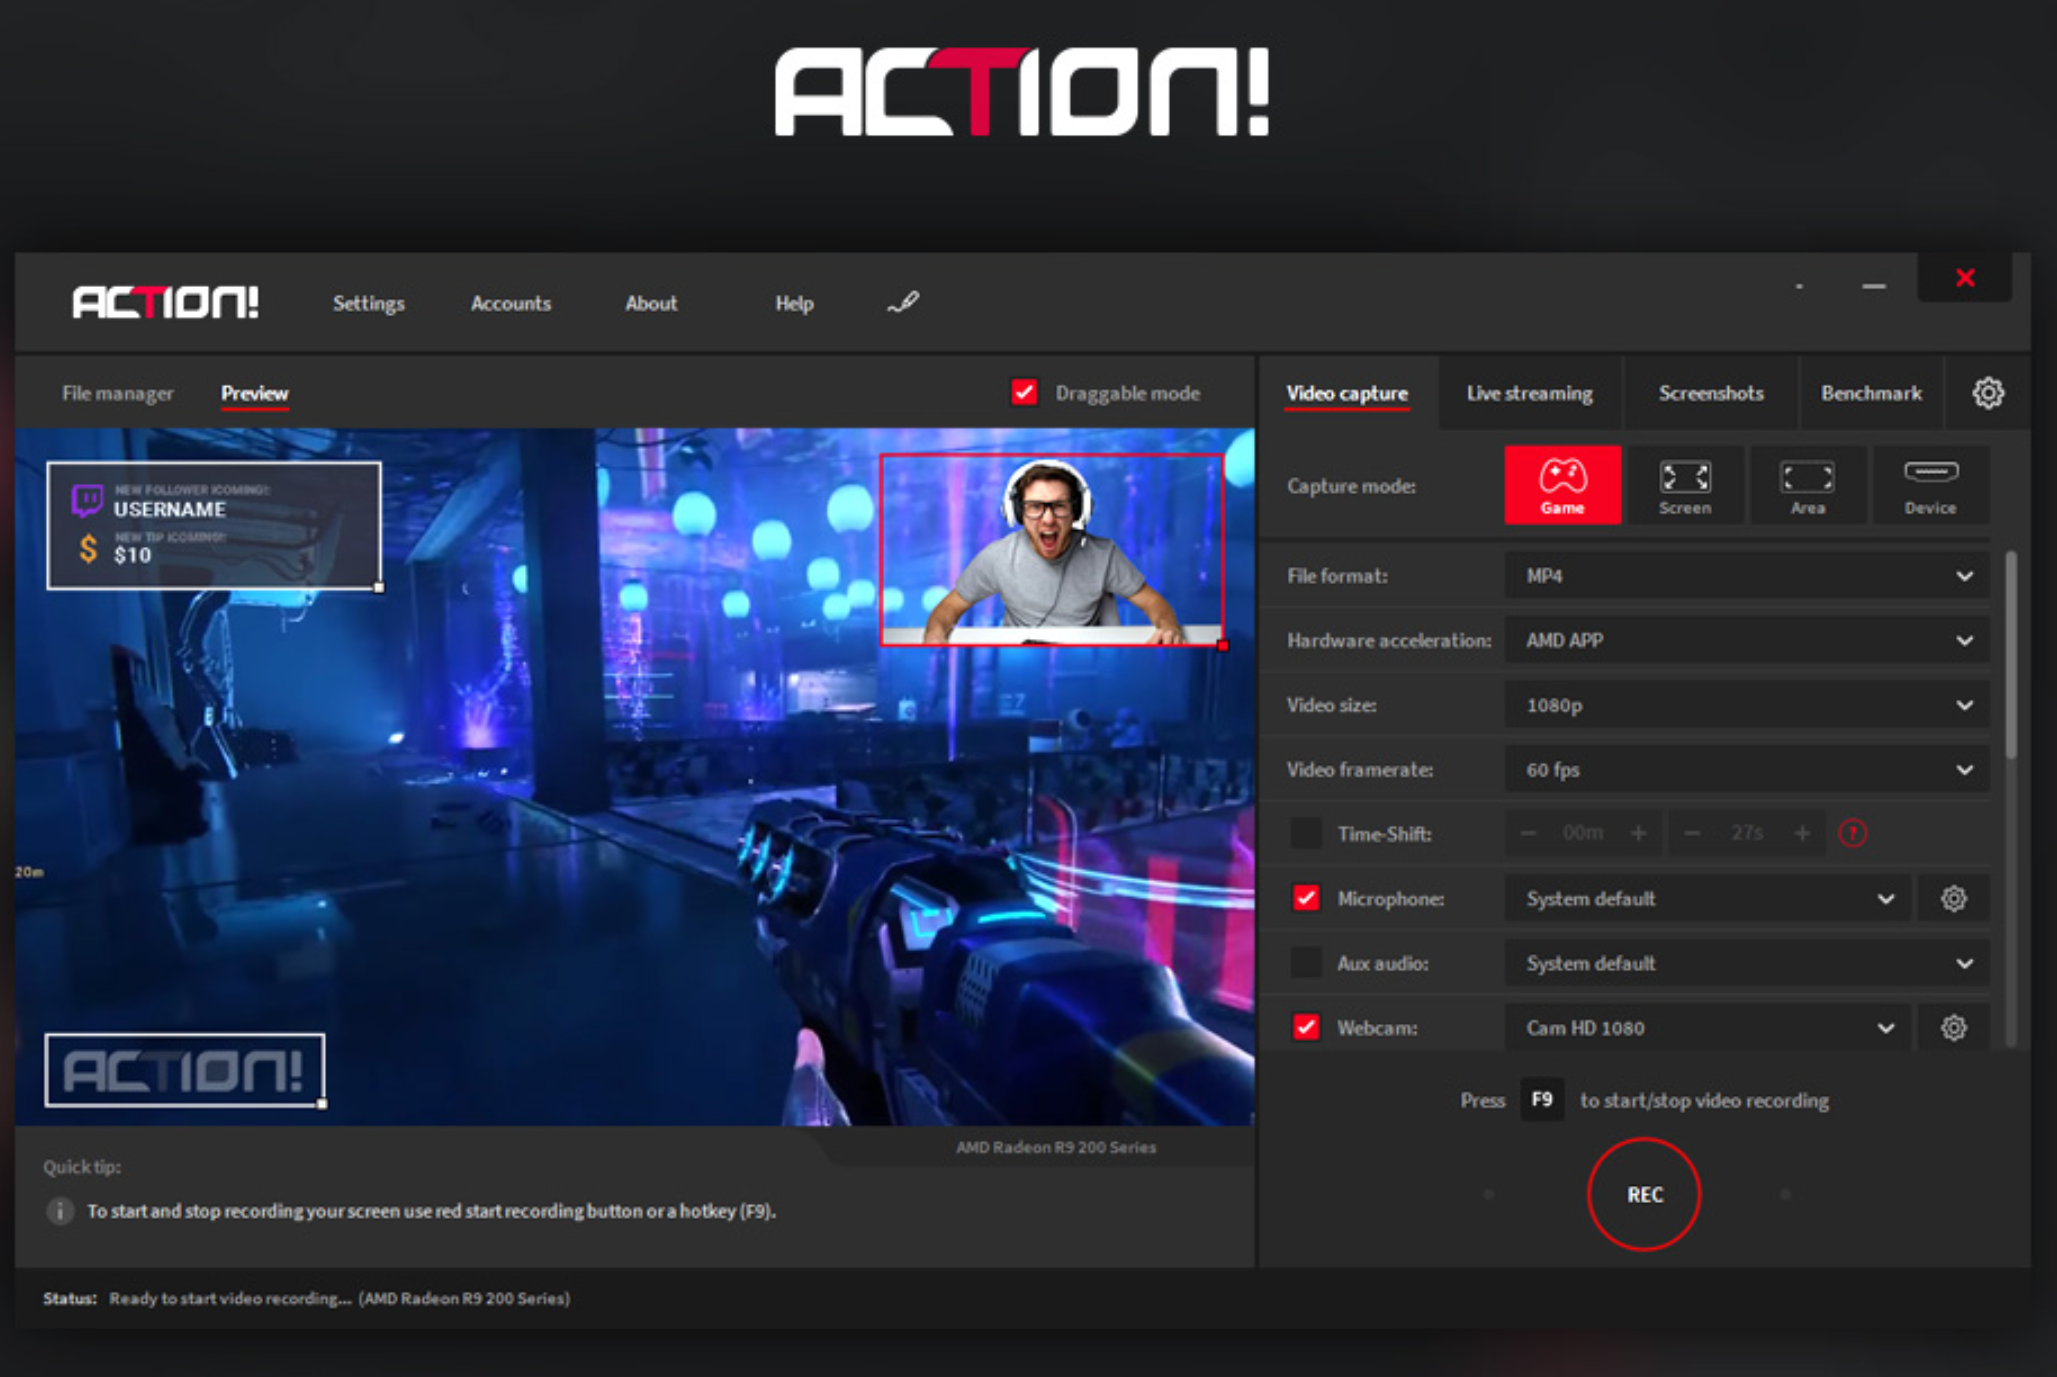Switch to the Screenshots tab
This screenshot has height=1377, width=2057.
1711,393
